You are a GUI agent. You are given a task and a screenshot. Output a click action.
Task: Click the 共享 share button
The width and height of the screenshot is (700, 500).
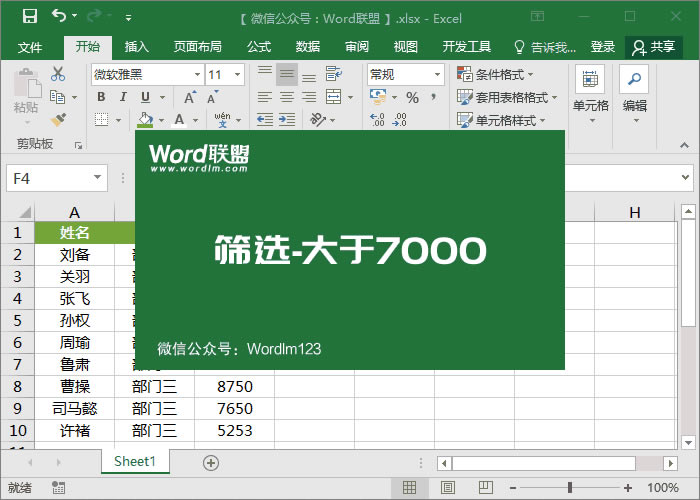click(654, 46)
